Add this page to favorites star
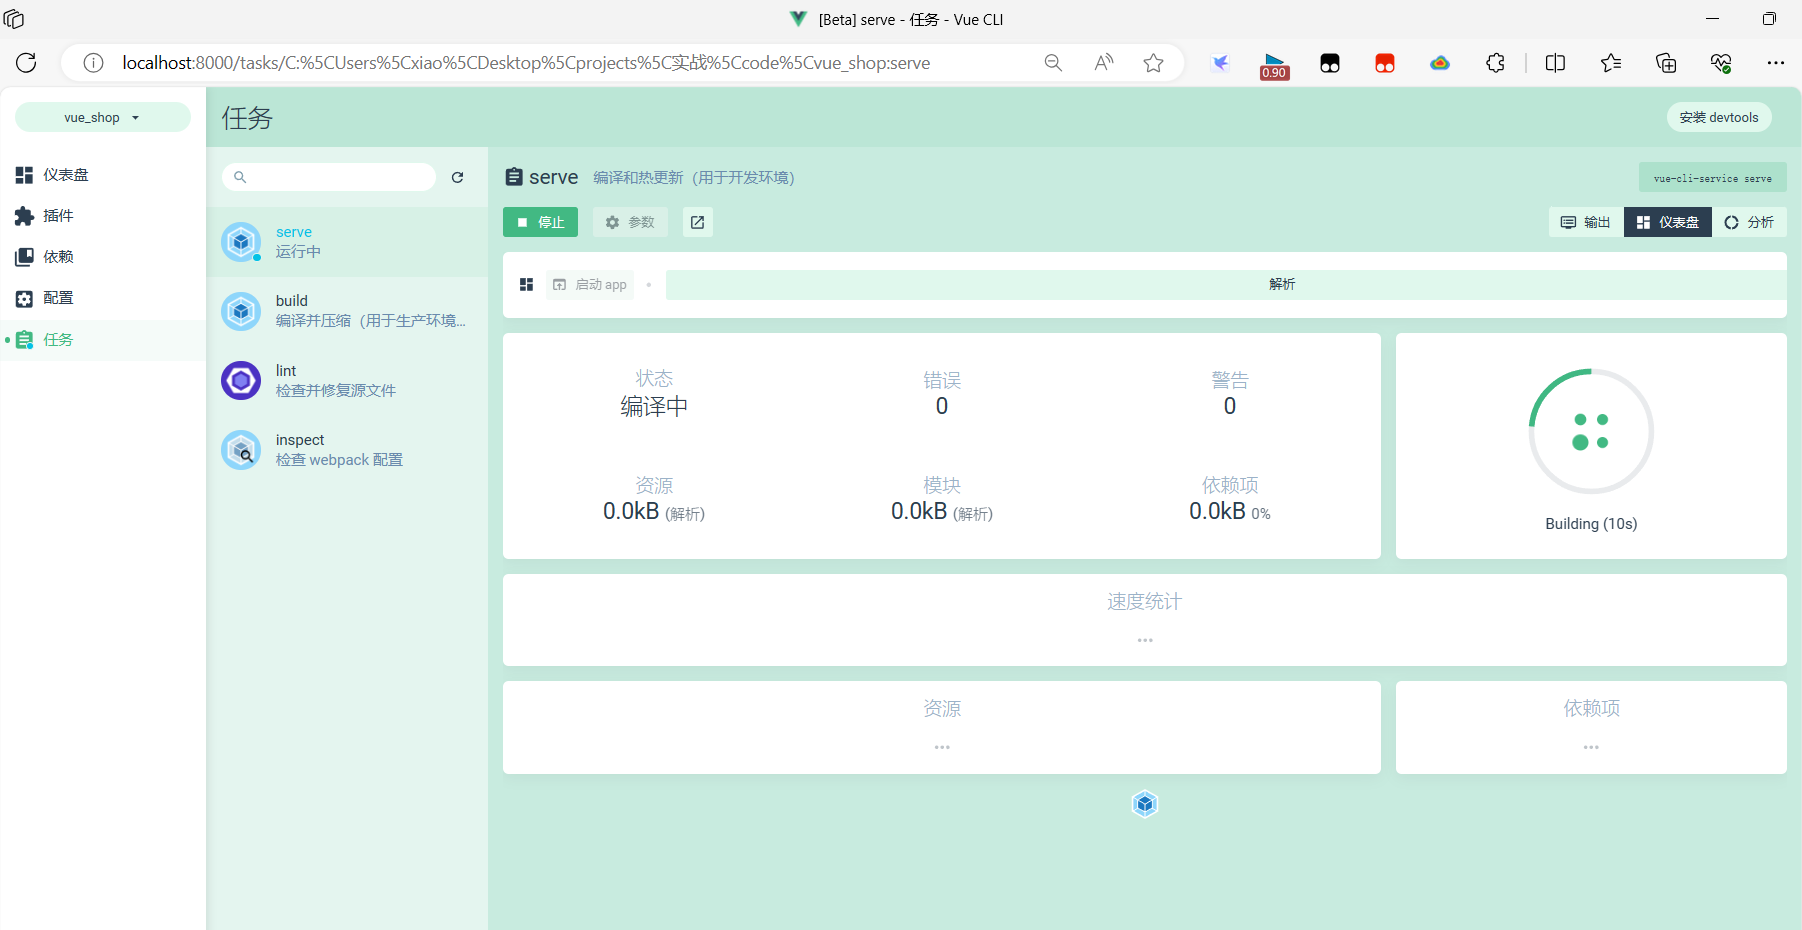 [x=1153, y=63]
